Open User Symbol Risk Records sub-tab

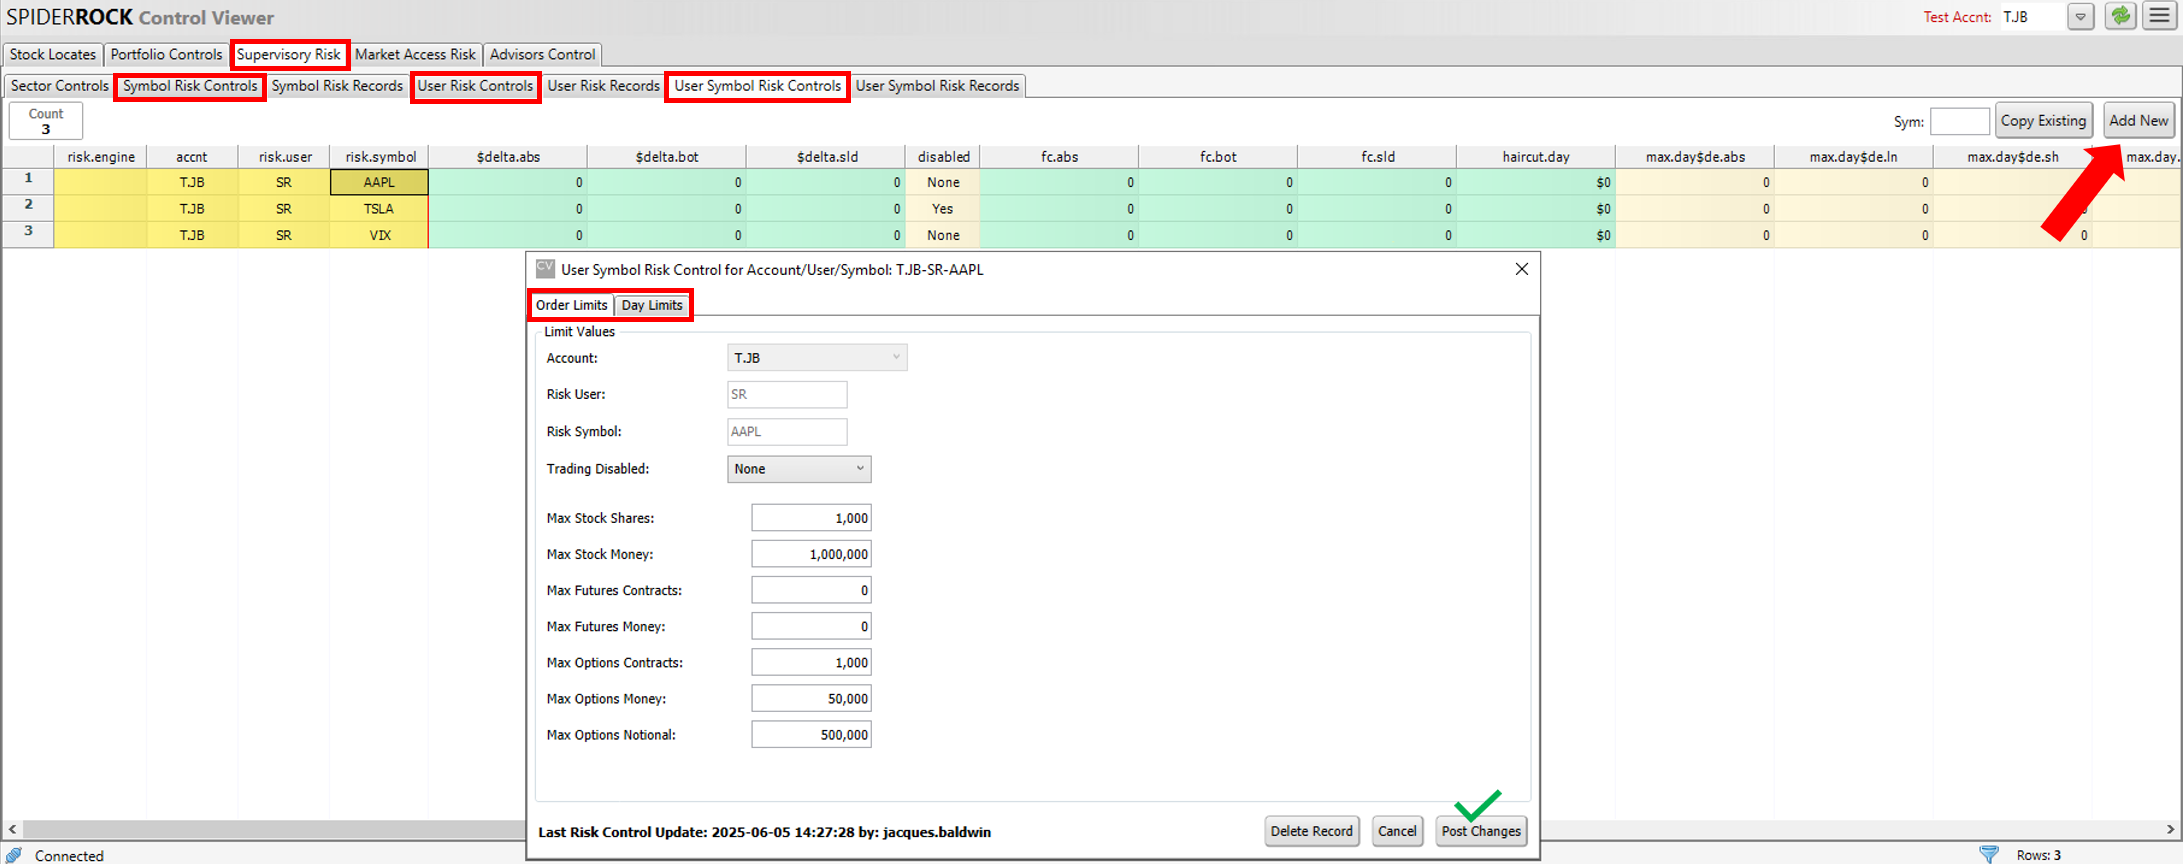coord(937,86)
